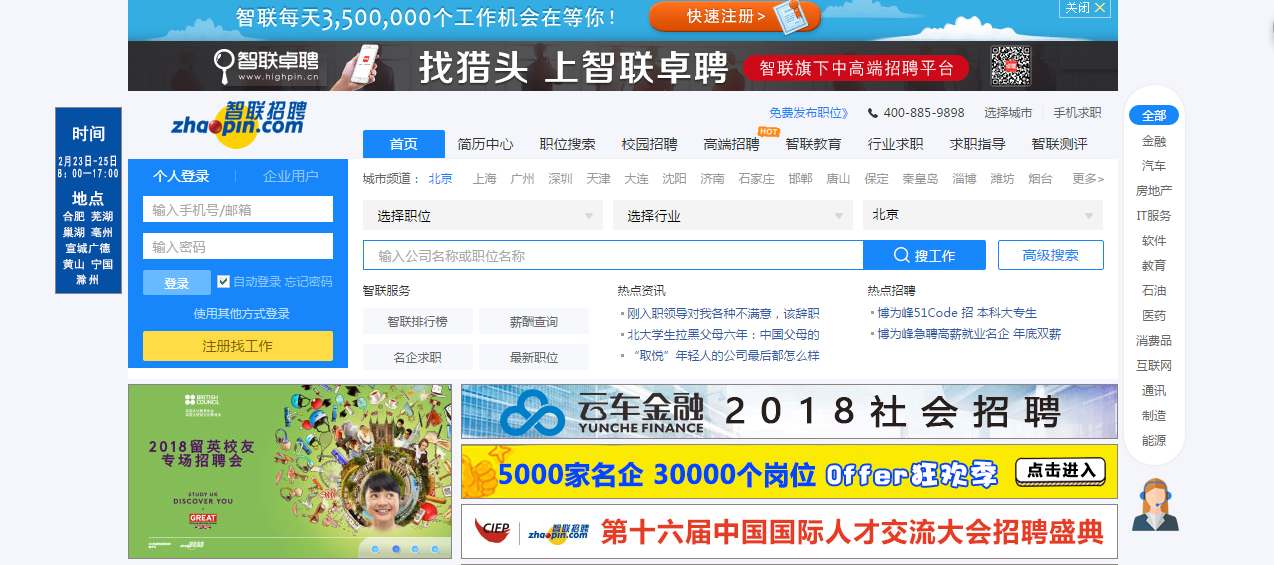This screenshot has height=565, width=1274.
Task: Click the 登录 button
Action: pos(177,283)
